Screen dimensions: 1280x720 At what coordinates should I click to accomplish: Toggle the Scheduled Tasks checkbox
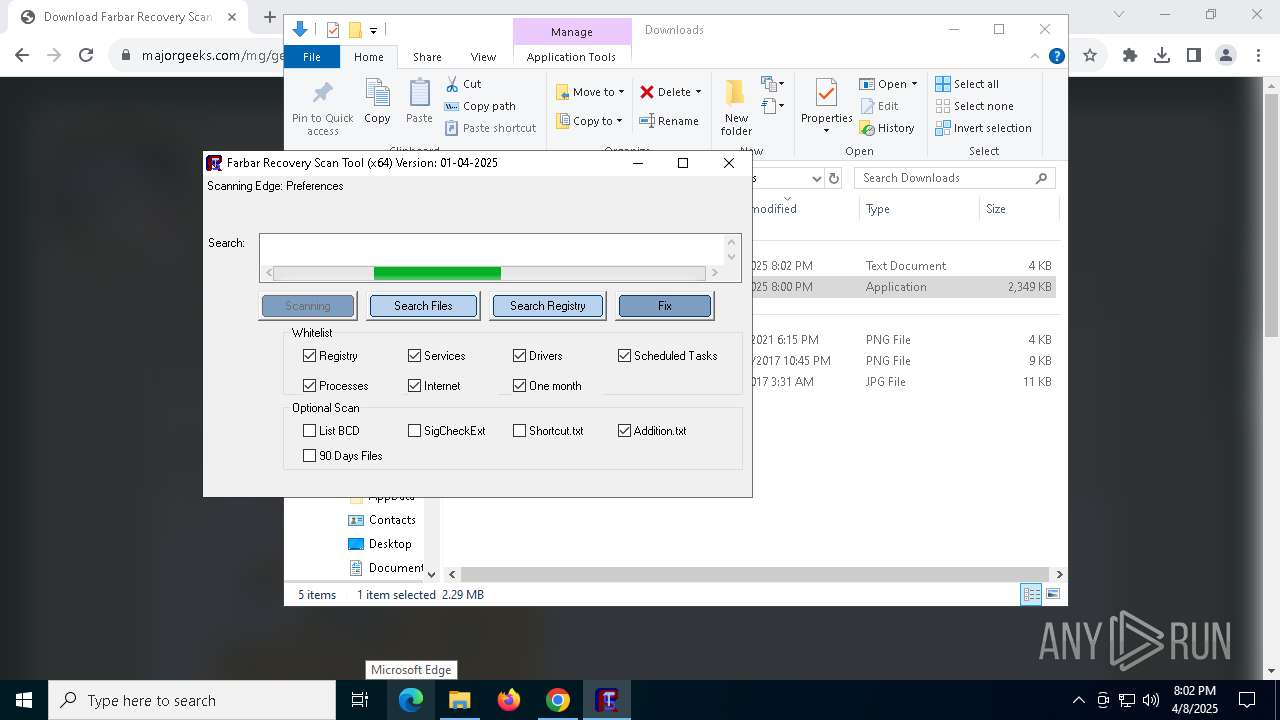pyautogui.click(x=624, y=355)
